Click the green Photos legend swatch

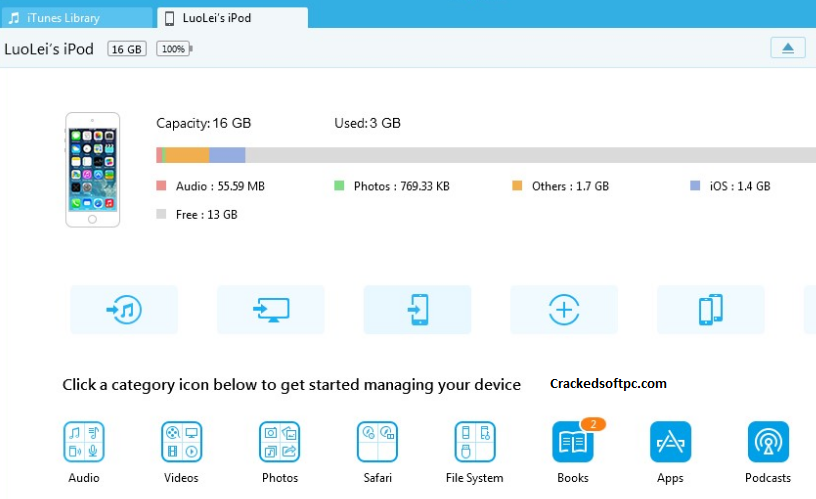coord(339,185)
